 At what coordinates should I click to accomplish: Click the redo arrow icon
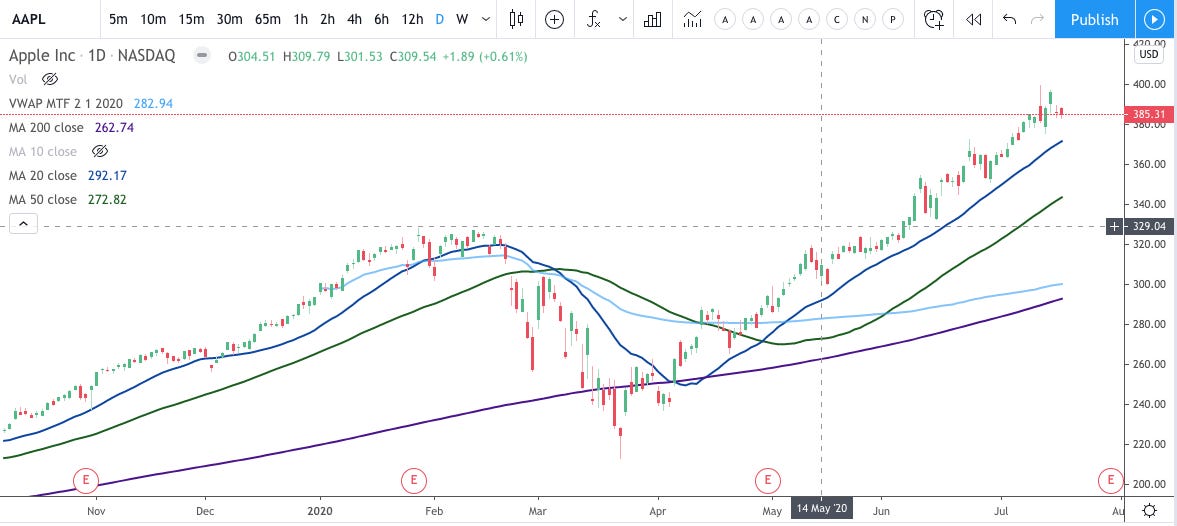1037,20
